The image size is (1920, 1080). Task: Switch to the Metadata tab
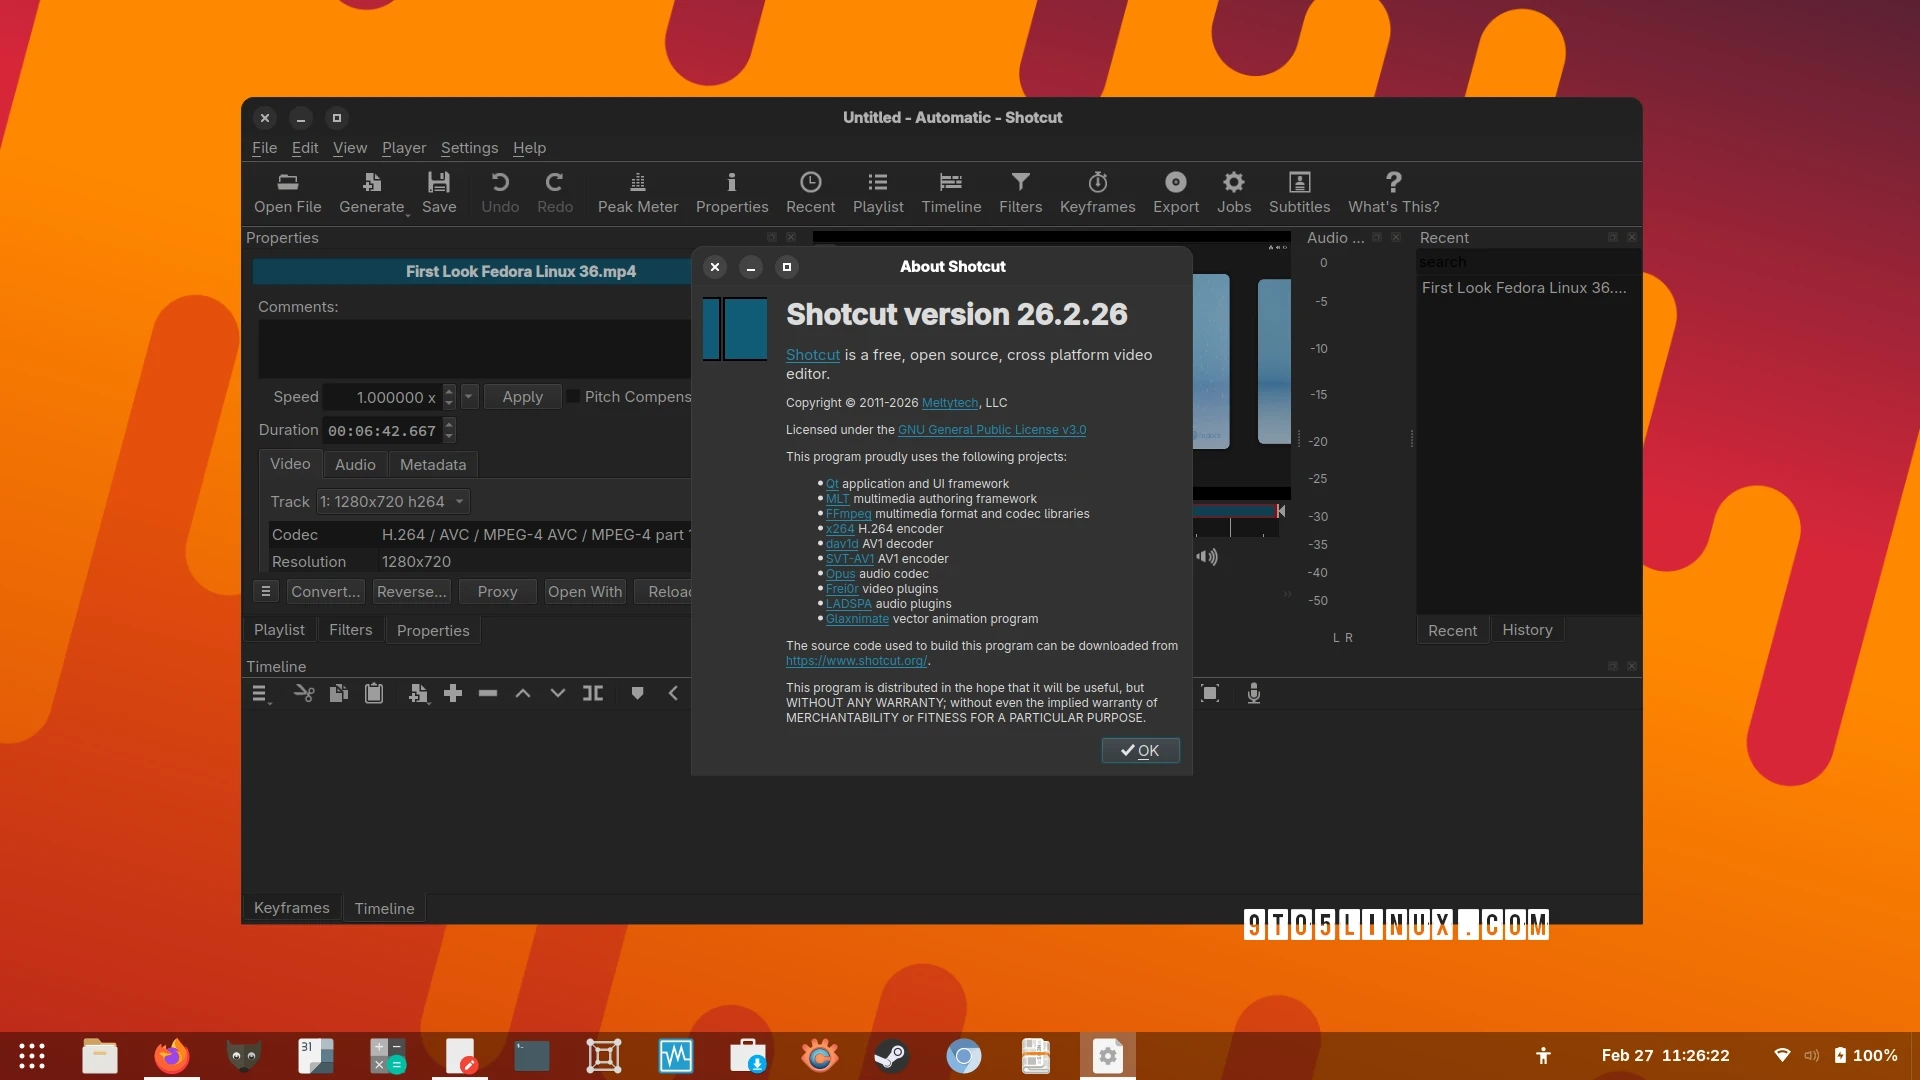tap(432, 464)
